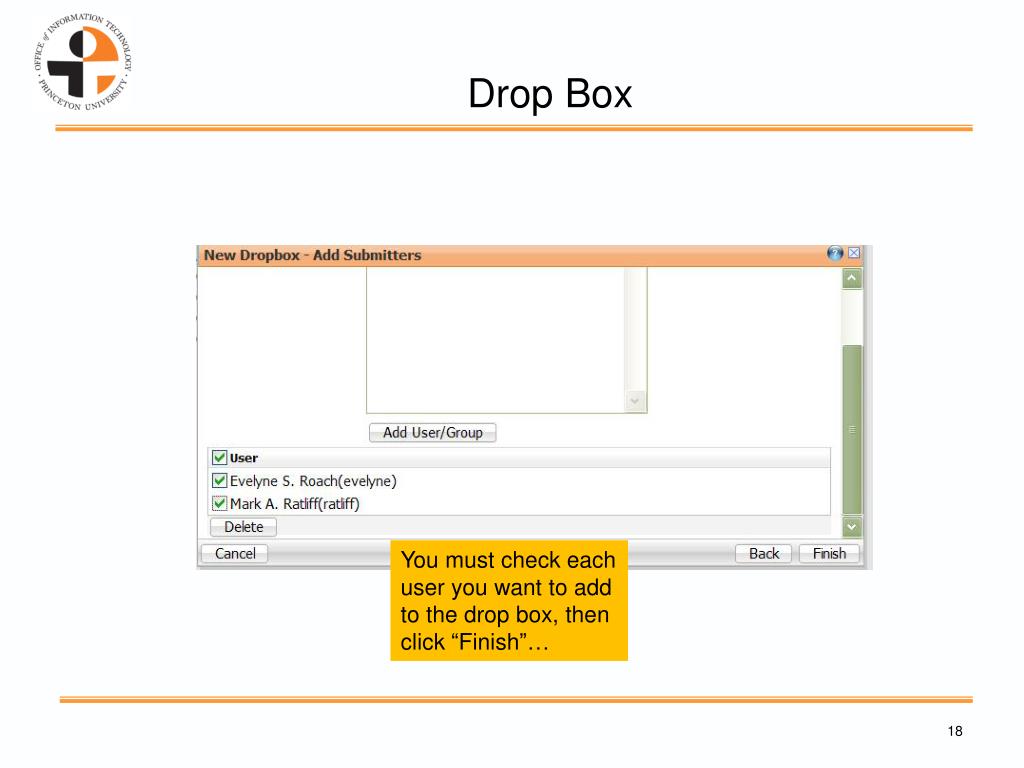Open the dialog's blue help icon

coord(835,253)
